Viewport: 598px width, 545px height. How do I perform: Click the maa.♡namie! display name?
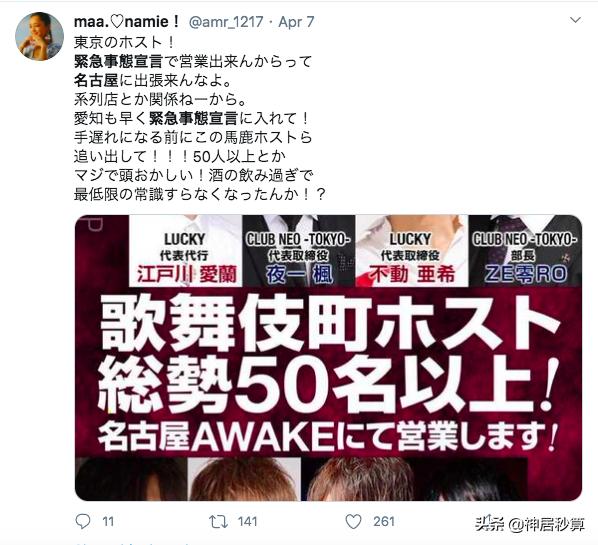tap(127, 22)
